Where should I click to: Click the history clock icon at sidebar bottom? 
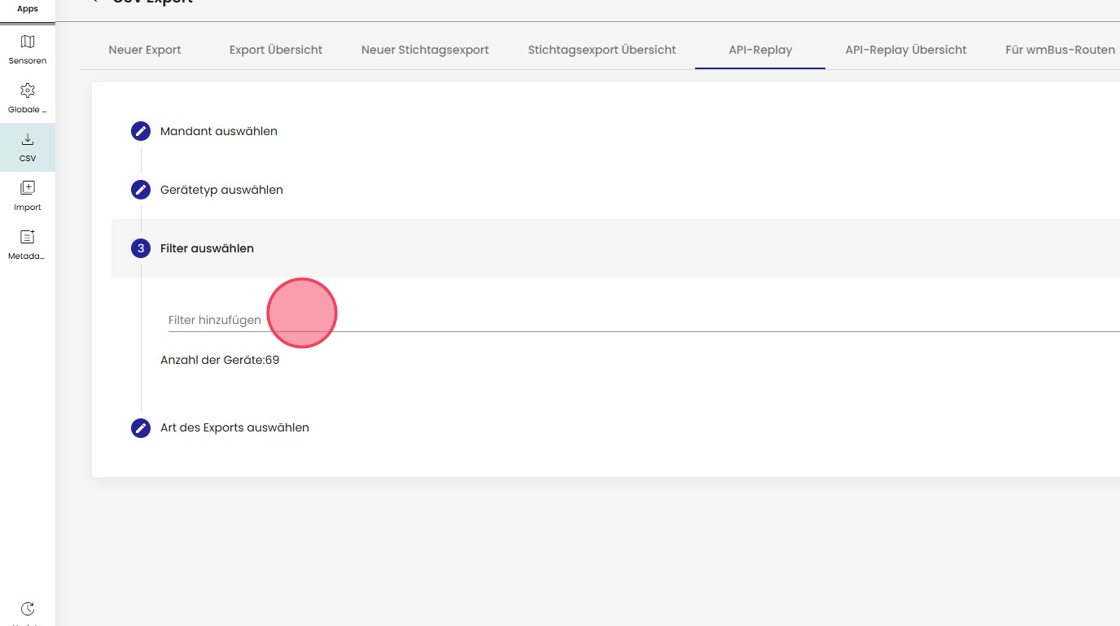(27, 609)
